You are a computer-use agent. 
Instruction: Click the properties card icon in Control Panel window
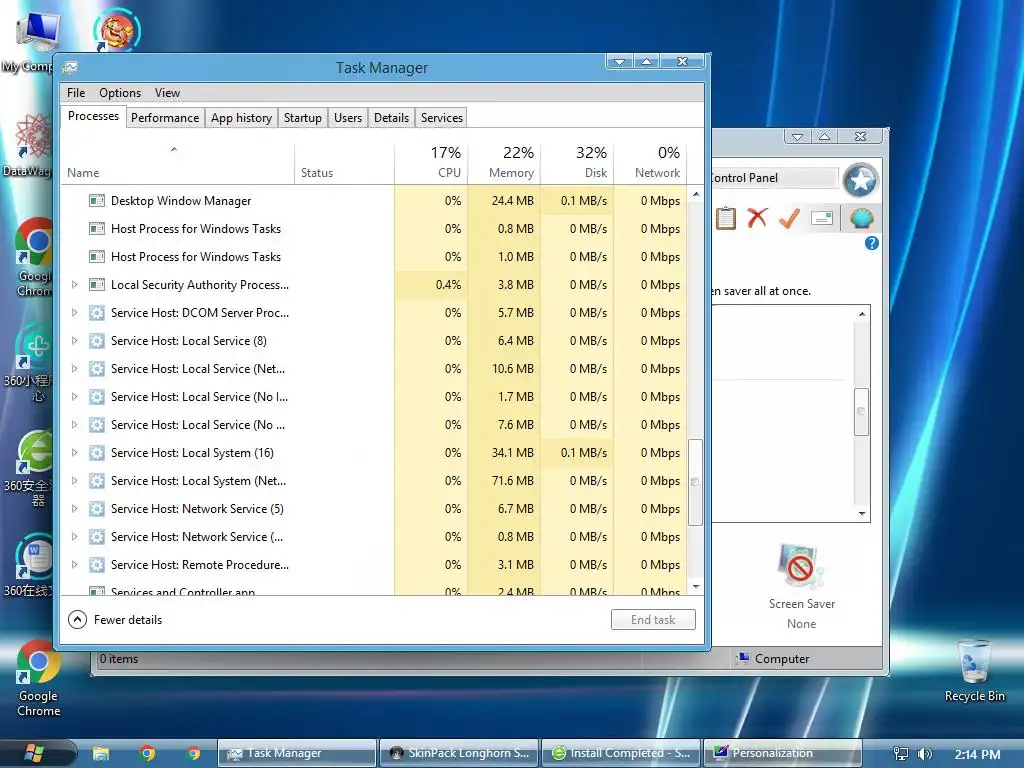(822, 218)
